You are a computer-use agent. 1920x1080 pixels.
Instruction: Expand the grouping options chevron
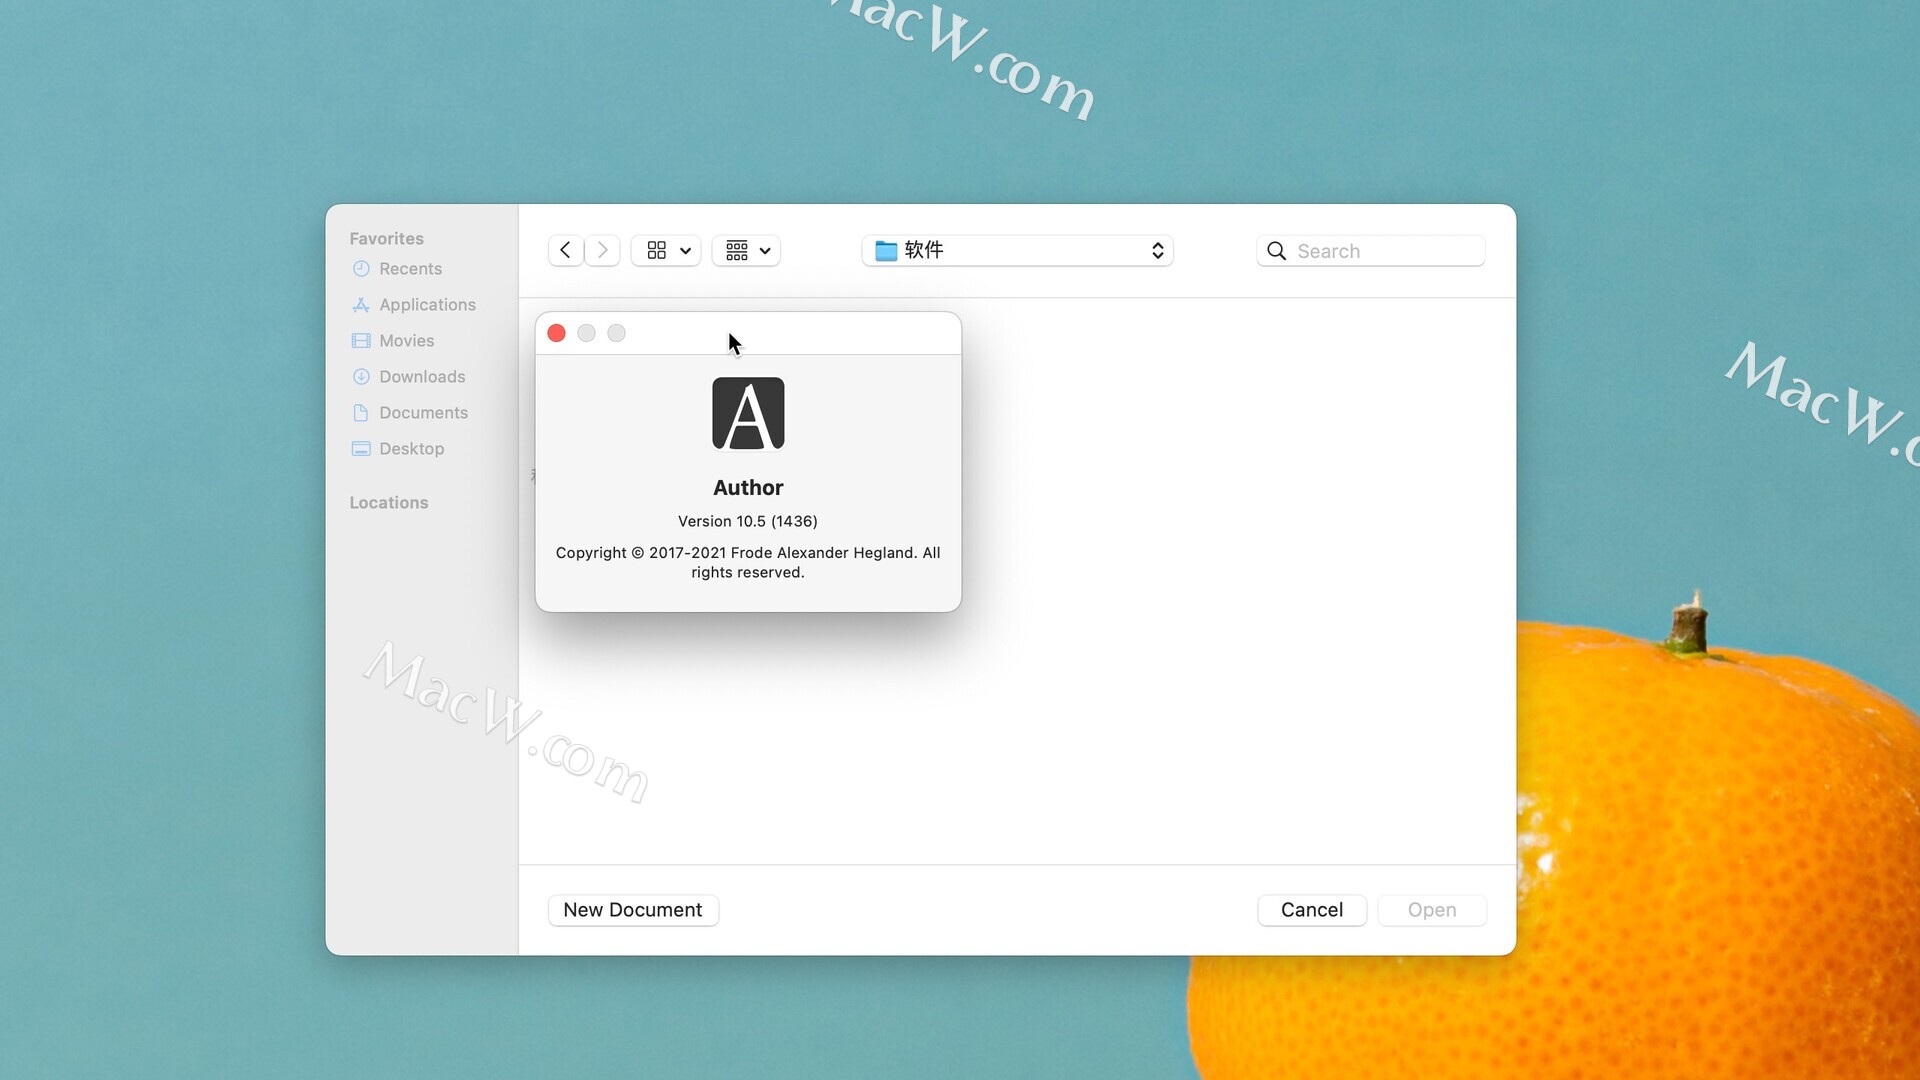tap(765, 251)
